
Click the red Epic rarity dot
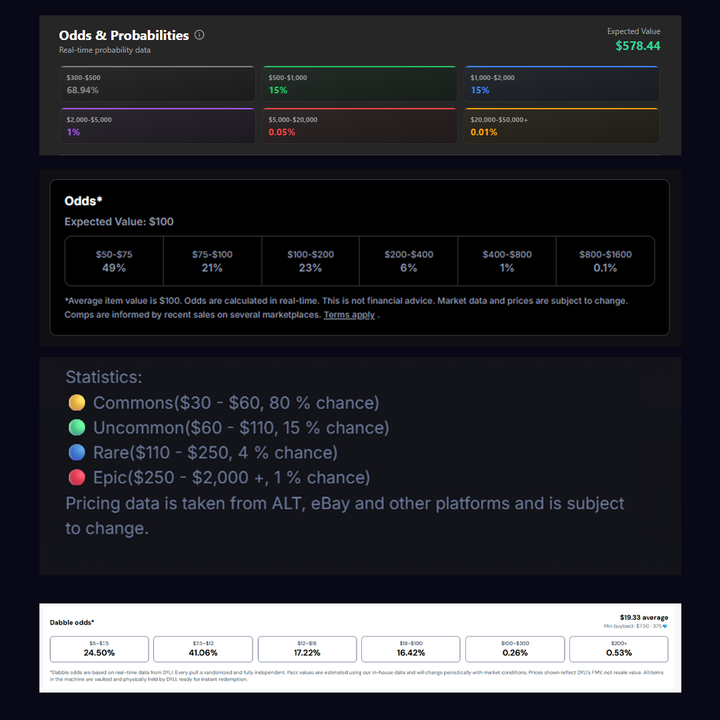coord(77,477)
